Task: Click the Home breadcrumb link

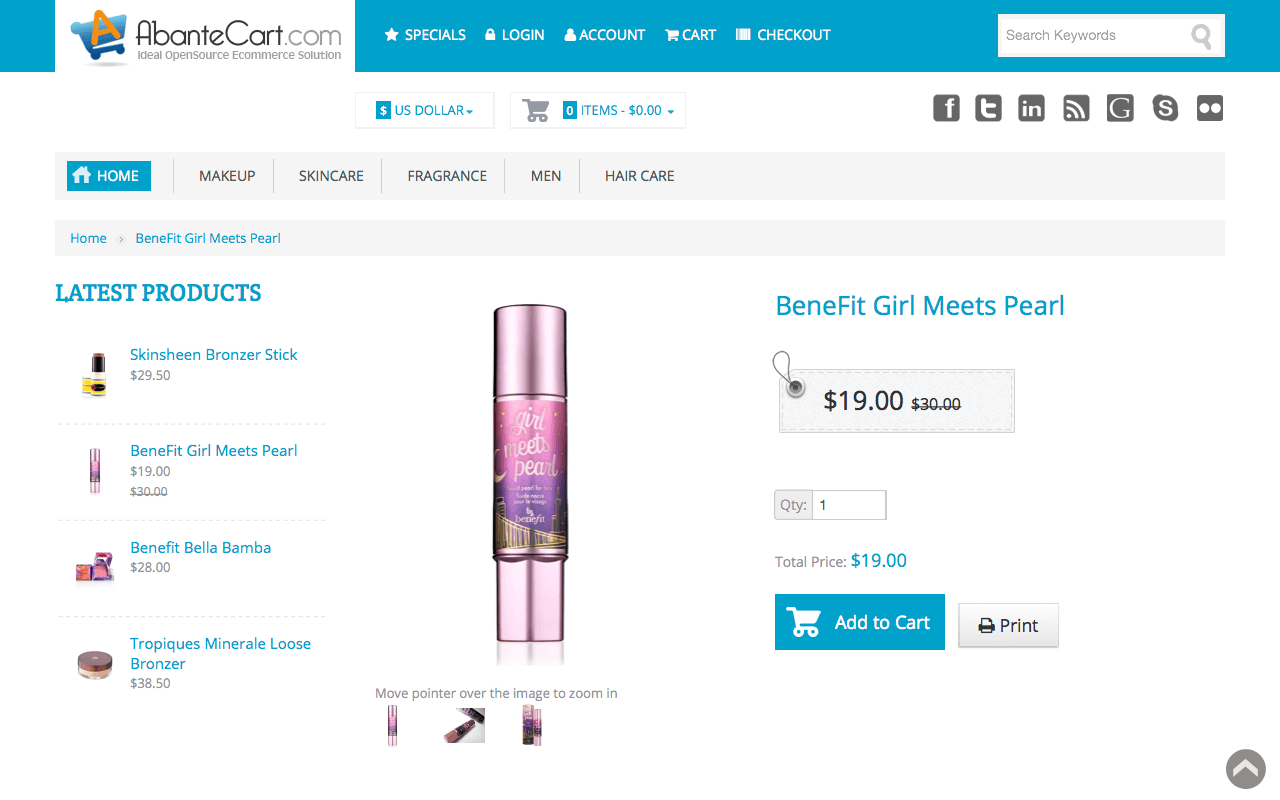Action: point(88,238)
